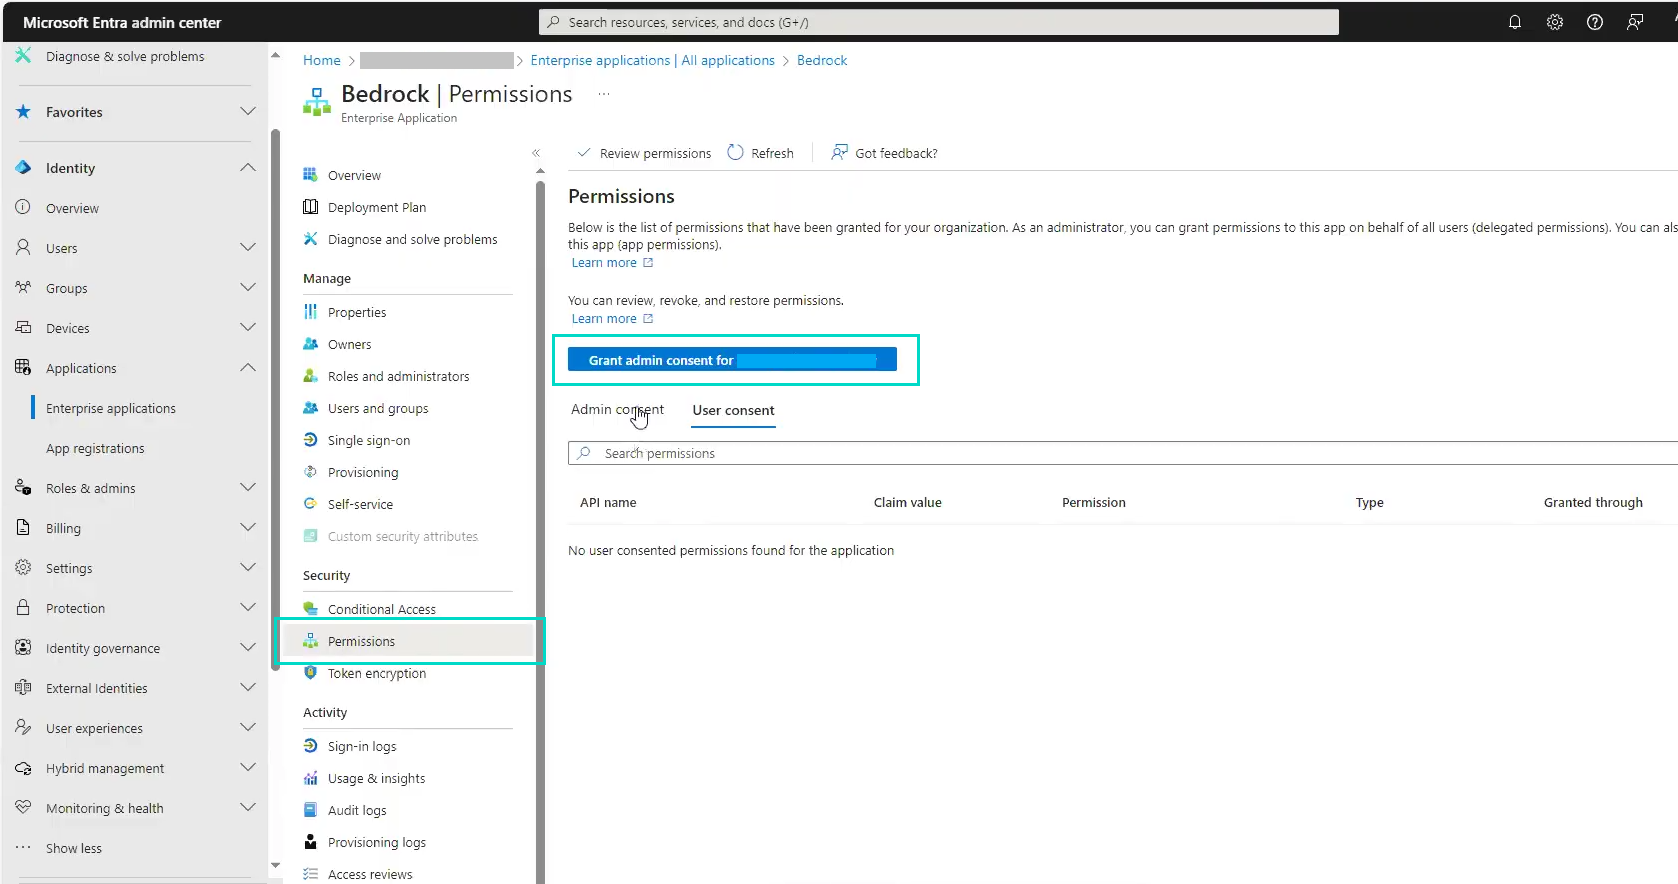Click Learn more link below revoke text
This screenshot has height=884, width=1678.
[612, 318]
